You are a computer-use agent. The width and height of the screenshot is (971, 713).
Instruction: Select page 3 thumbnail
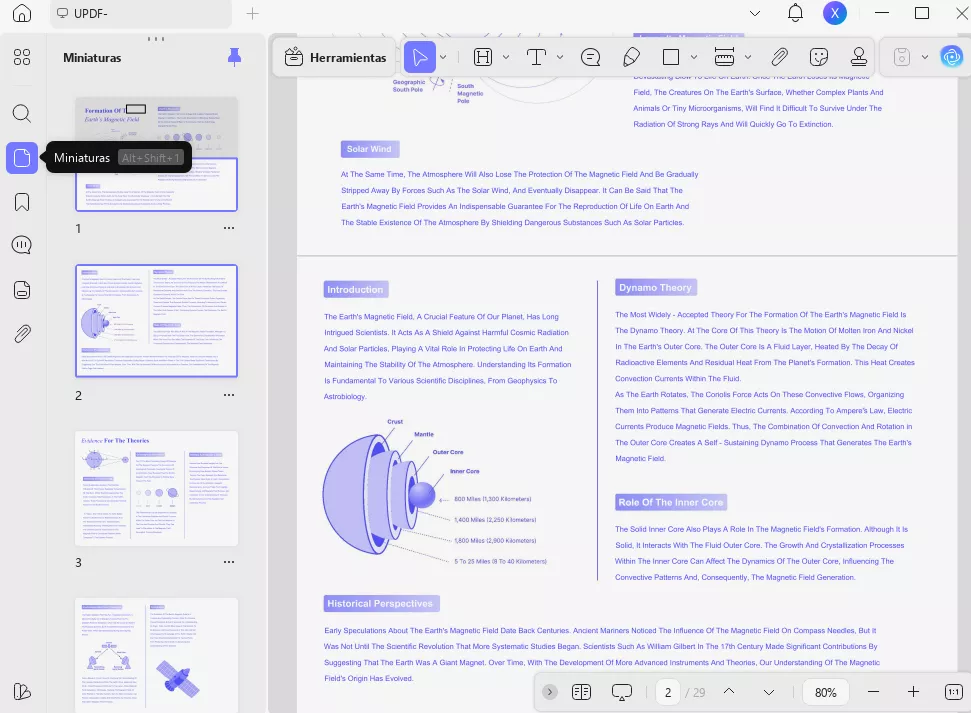157,488
